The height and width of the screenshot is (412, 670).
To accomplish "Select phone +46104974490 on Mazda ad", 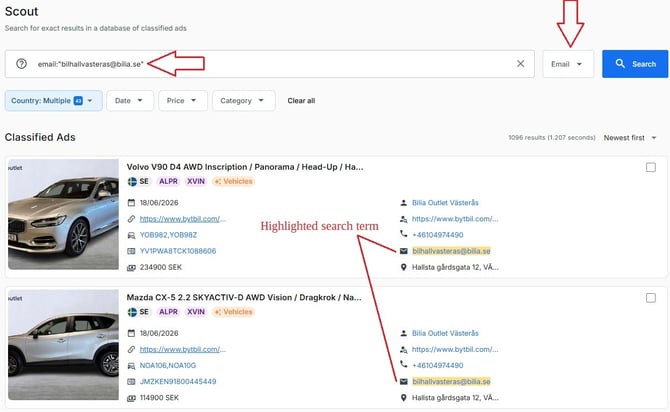I will pyautogui.click(x=438, y=365).
